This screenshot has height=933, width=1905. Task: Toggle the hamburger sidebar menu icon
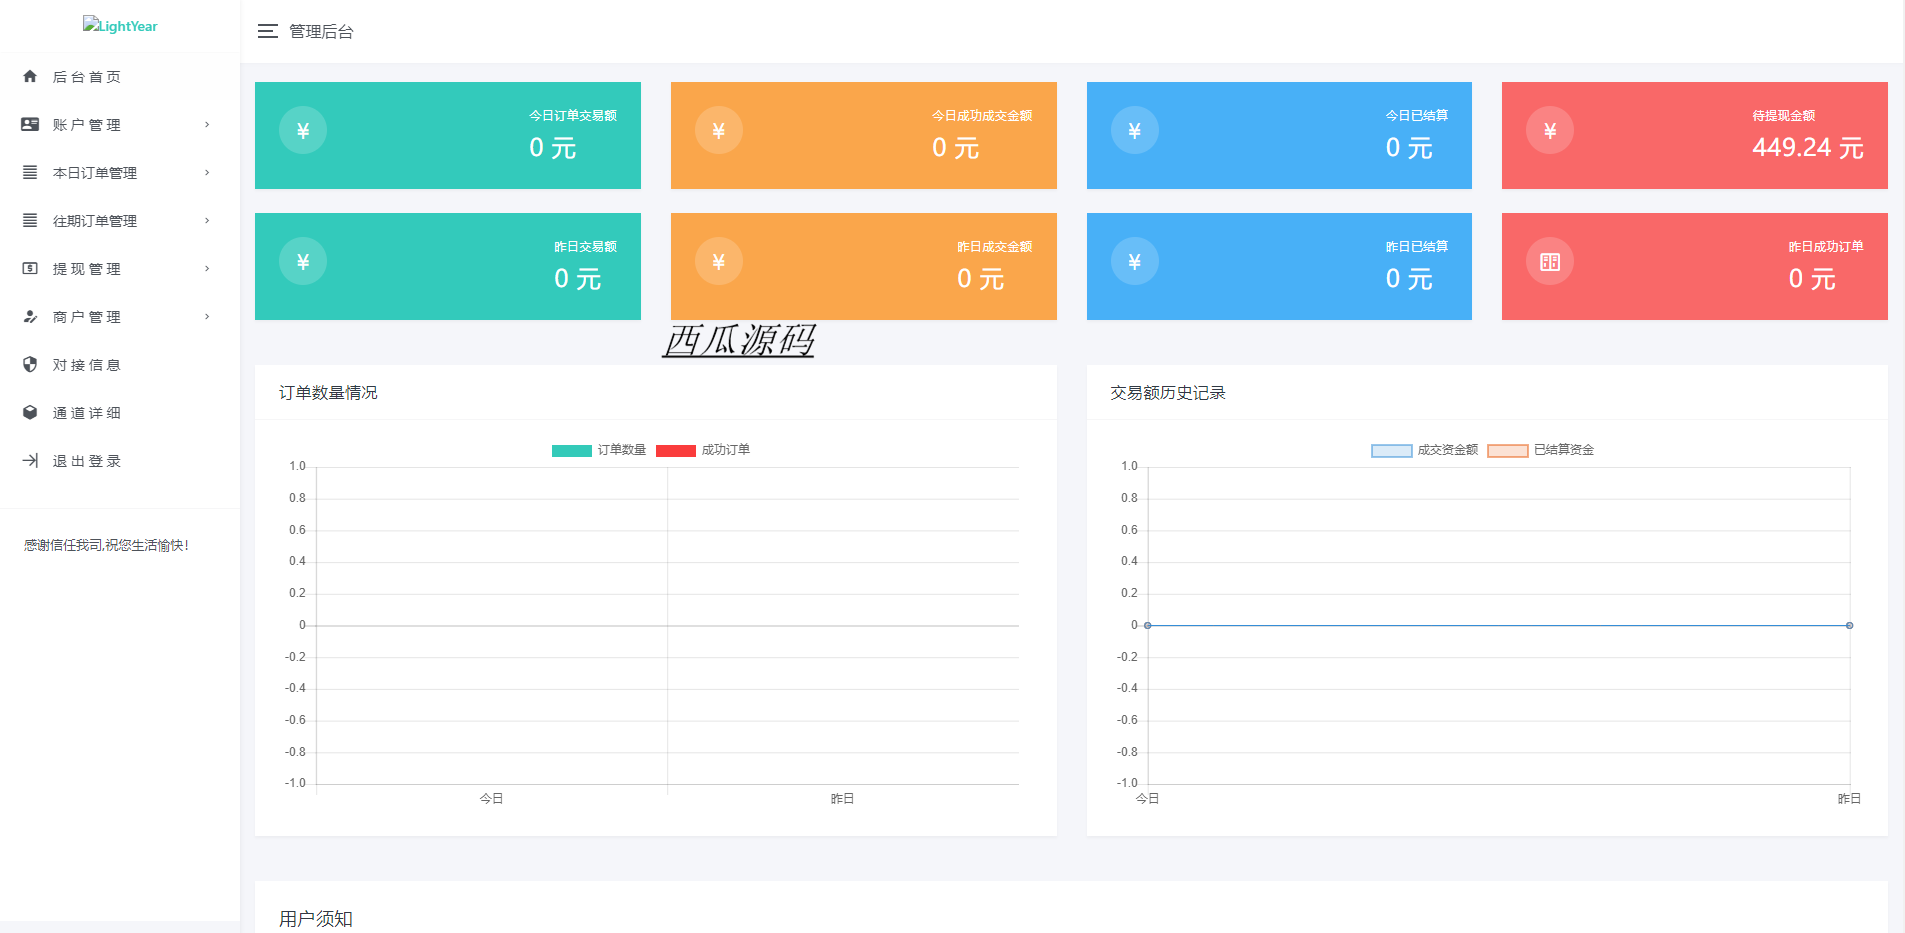click(267, 31)
